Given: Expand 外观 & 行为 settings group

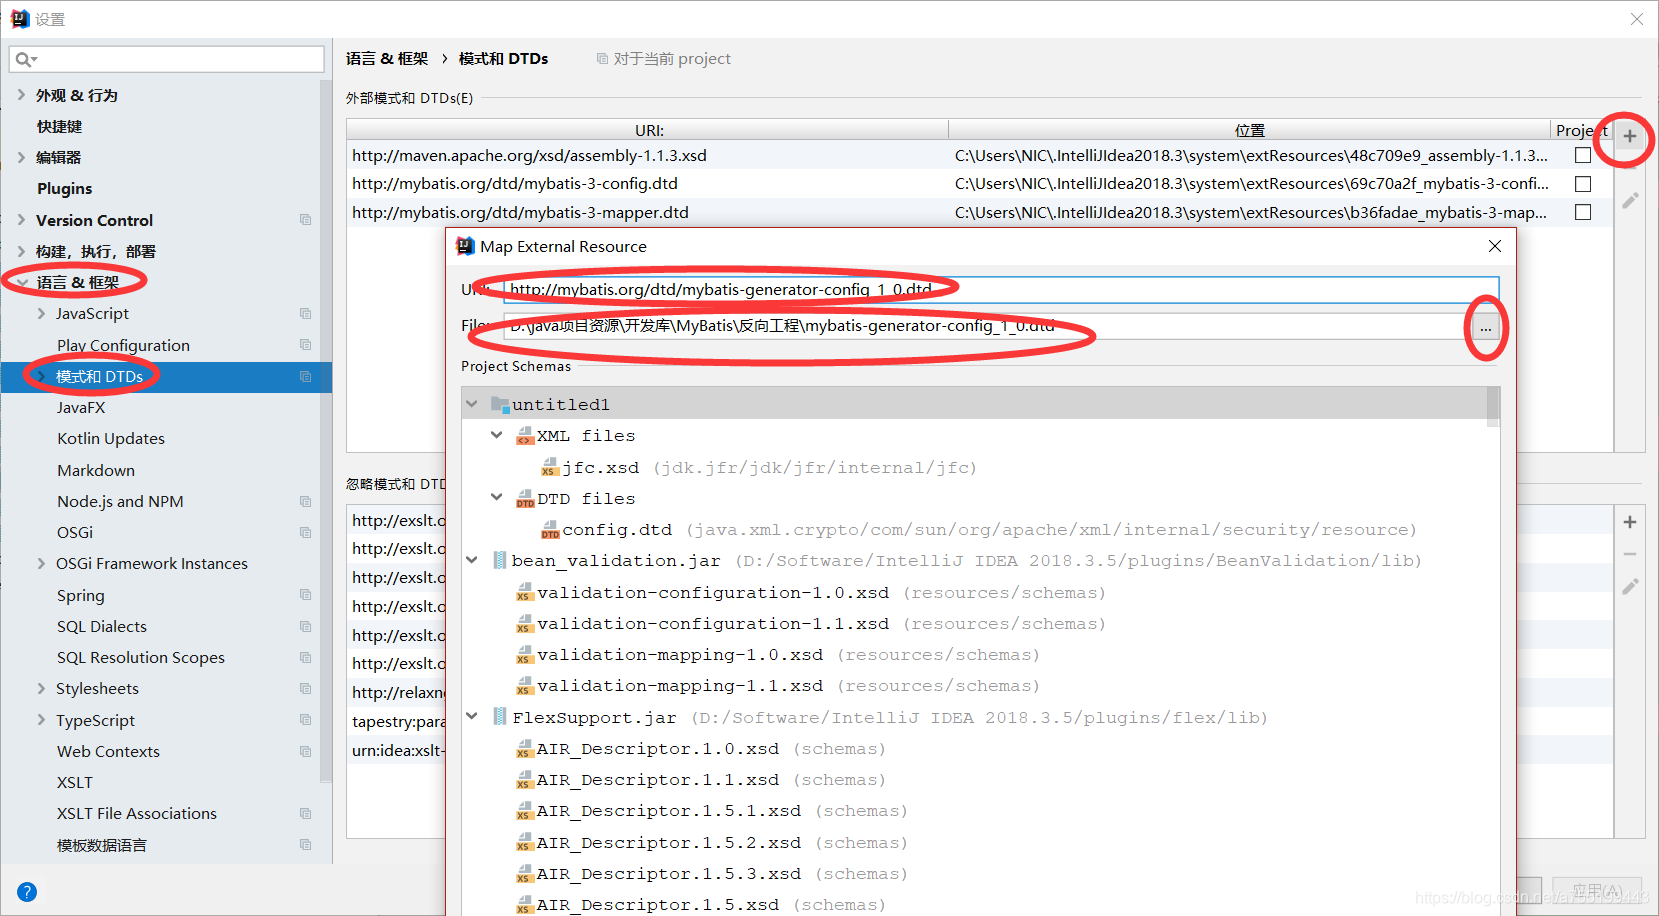Looking at the screenshot, I should tap(21, 95).
